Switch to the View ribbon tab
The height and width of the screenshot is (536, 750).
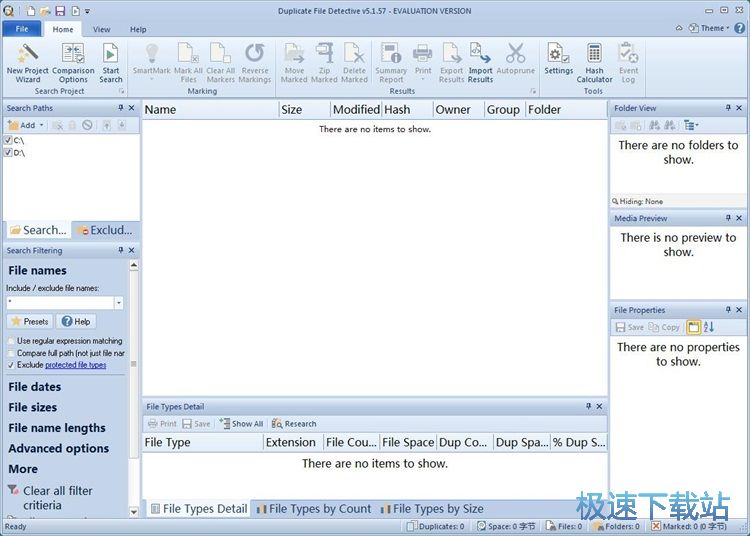pos(101,29)
